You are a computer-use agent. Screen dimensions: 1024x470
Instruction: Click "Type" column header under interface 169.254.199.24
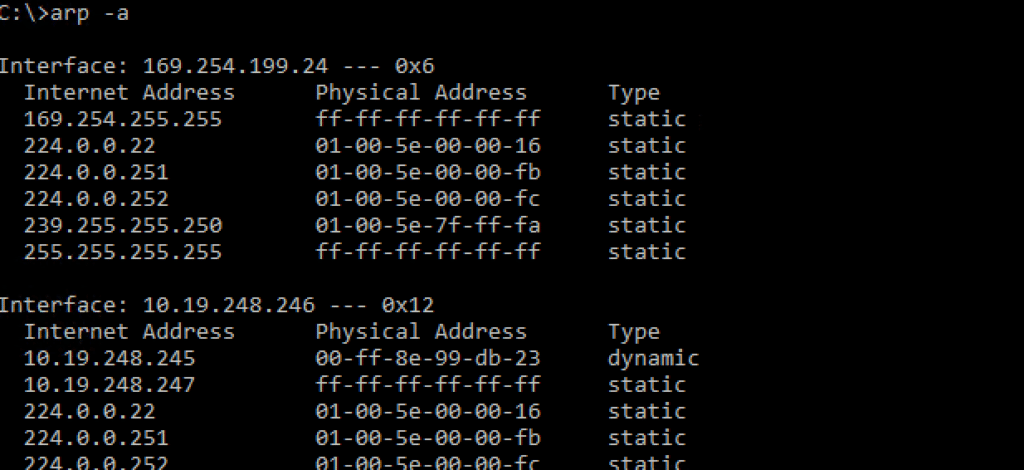point(634,93)
